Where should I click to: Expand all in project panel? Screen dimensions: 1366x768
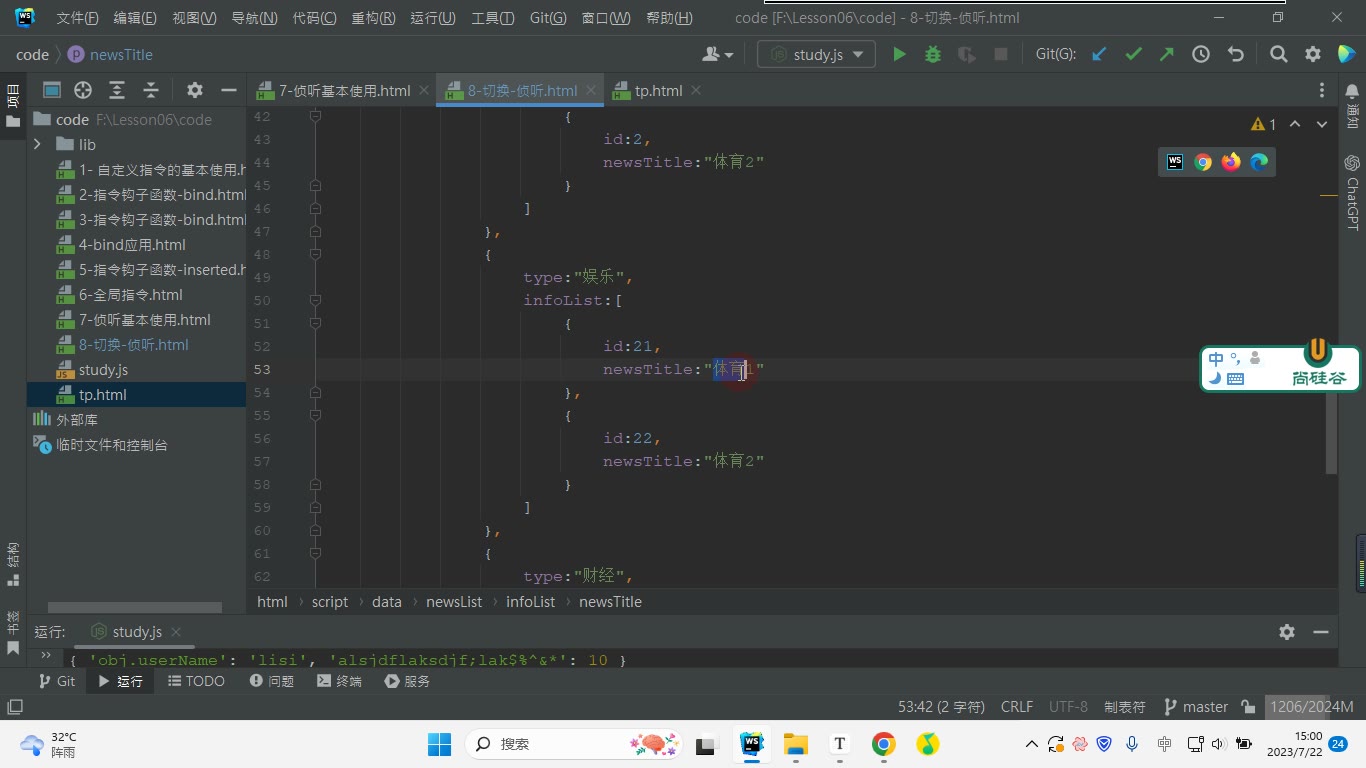pyautogui.click(x=117, y=90)
